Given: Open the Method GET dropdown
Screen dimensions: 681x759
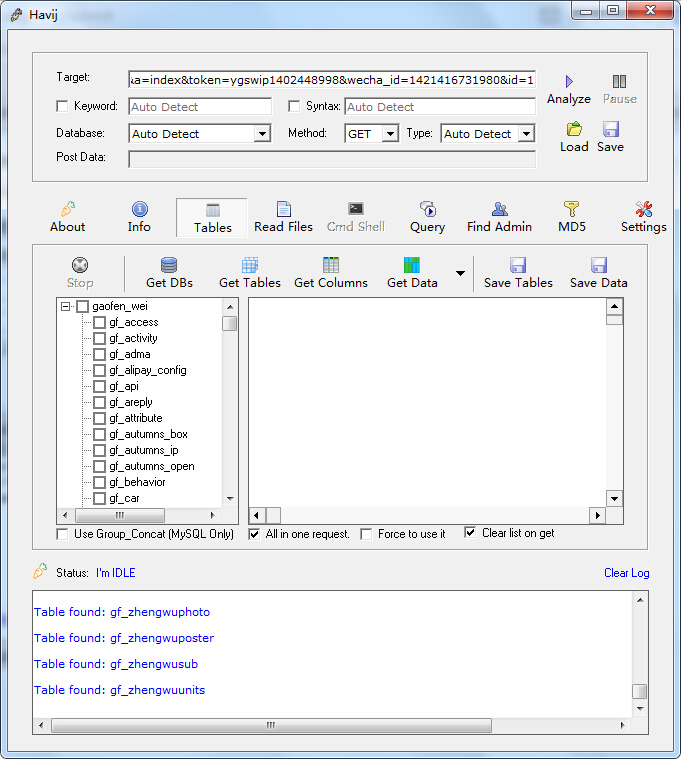Looking at the screenshot, I should (x=390, y=134).
